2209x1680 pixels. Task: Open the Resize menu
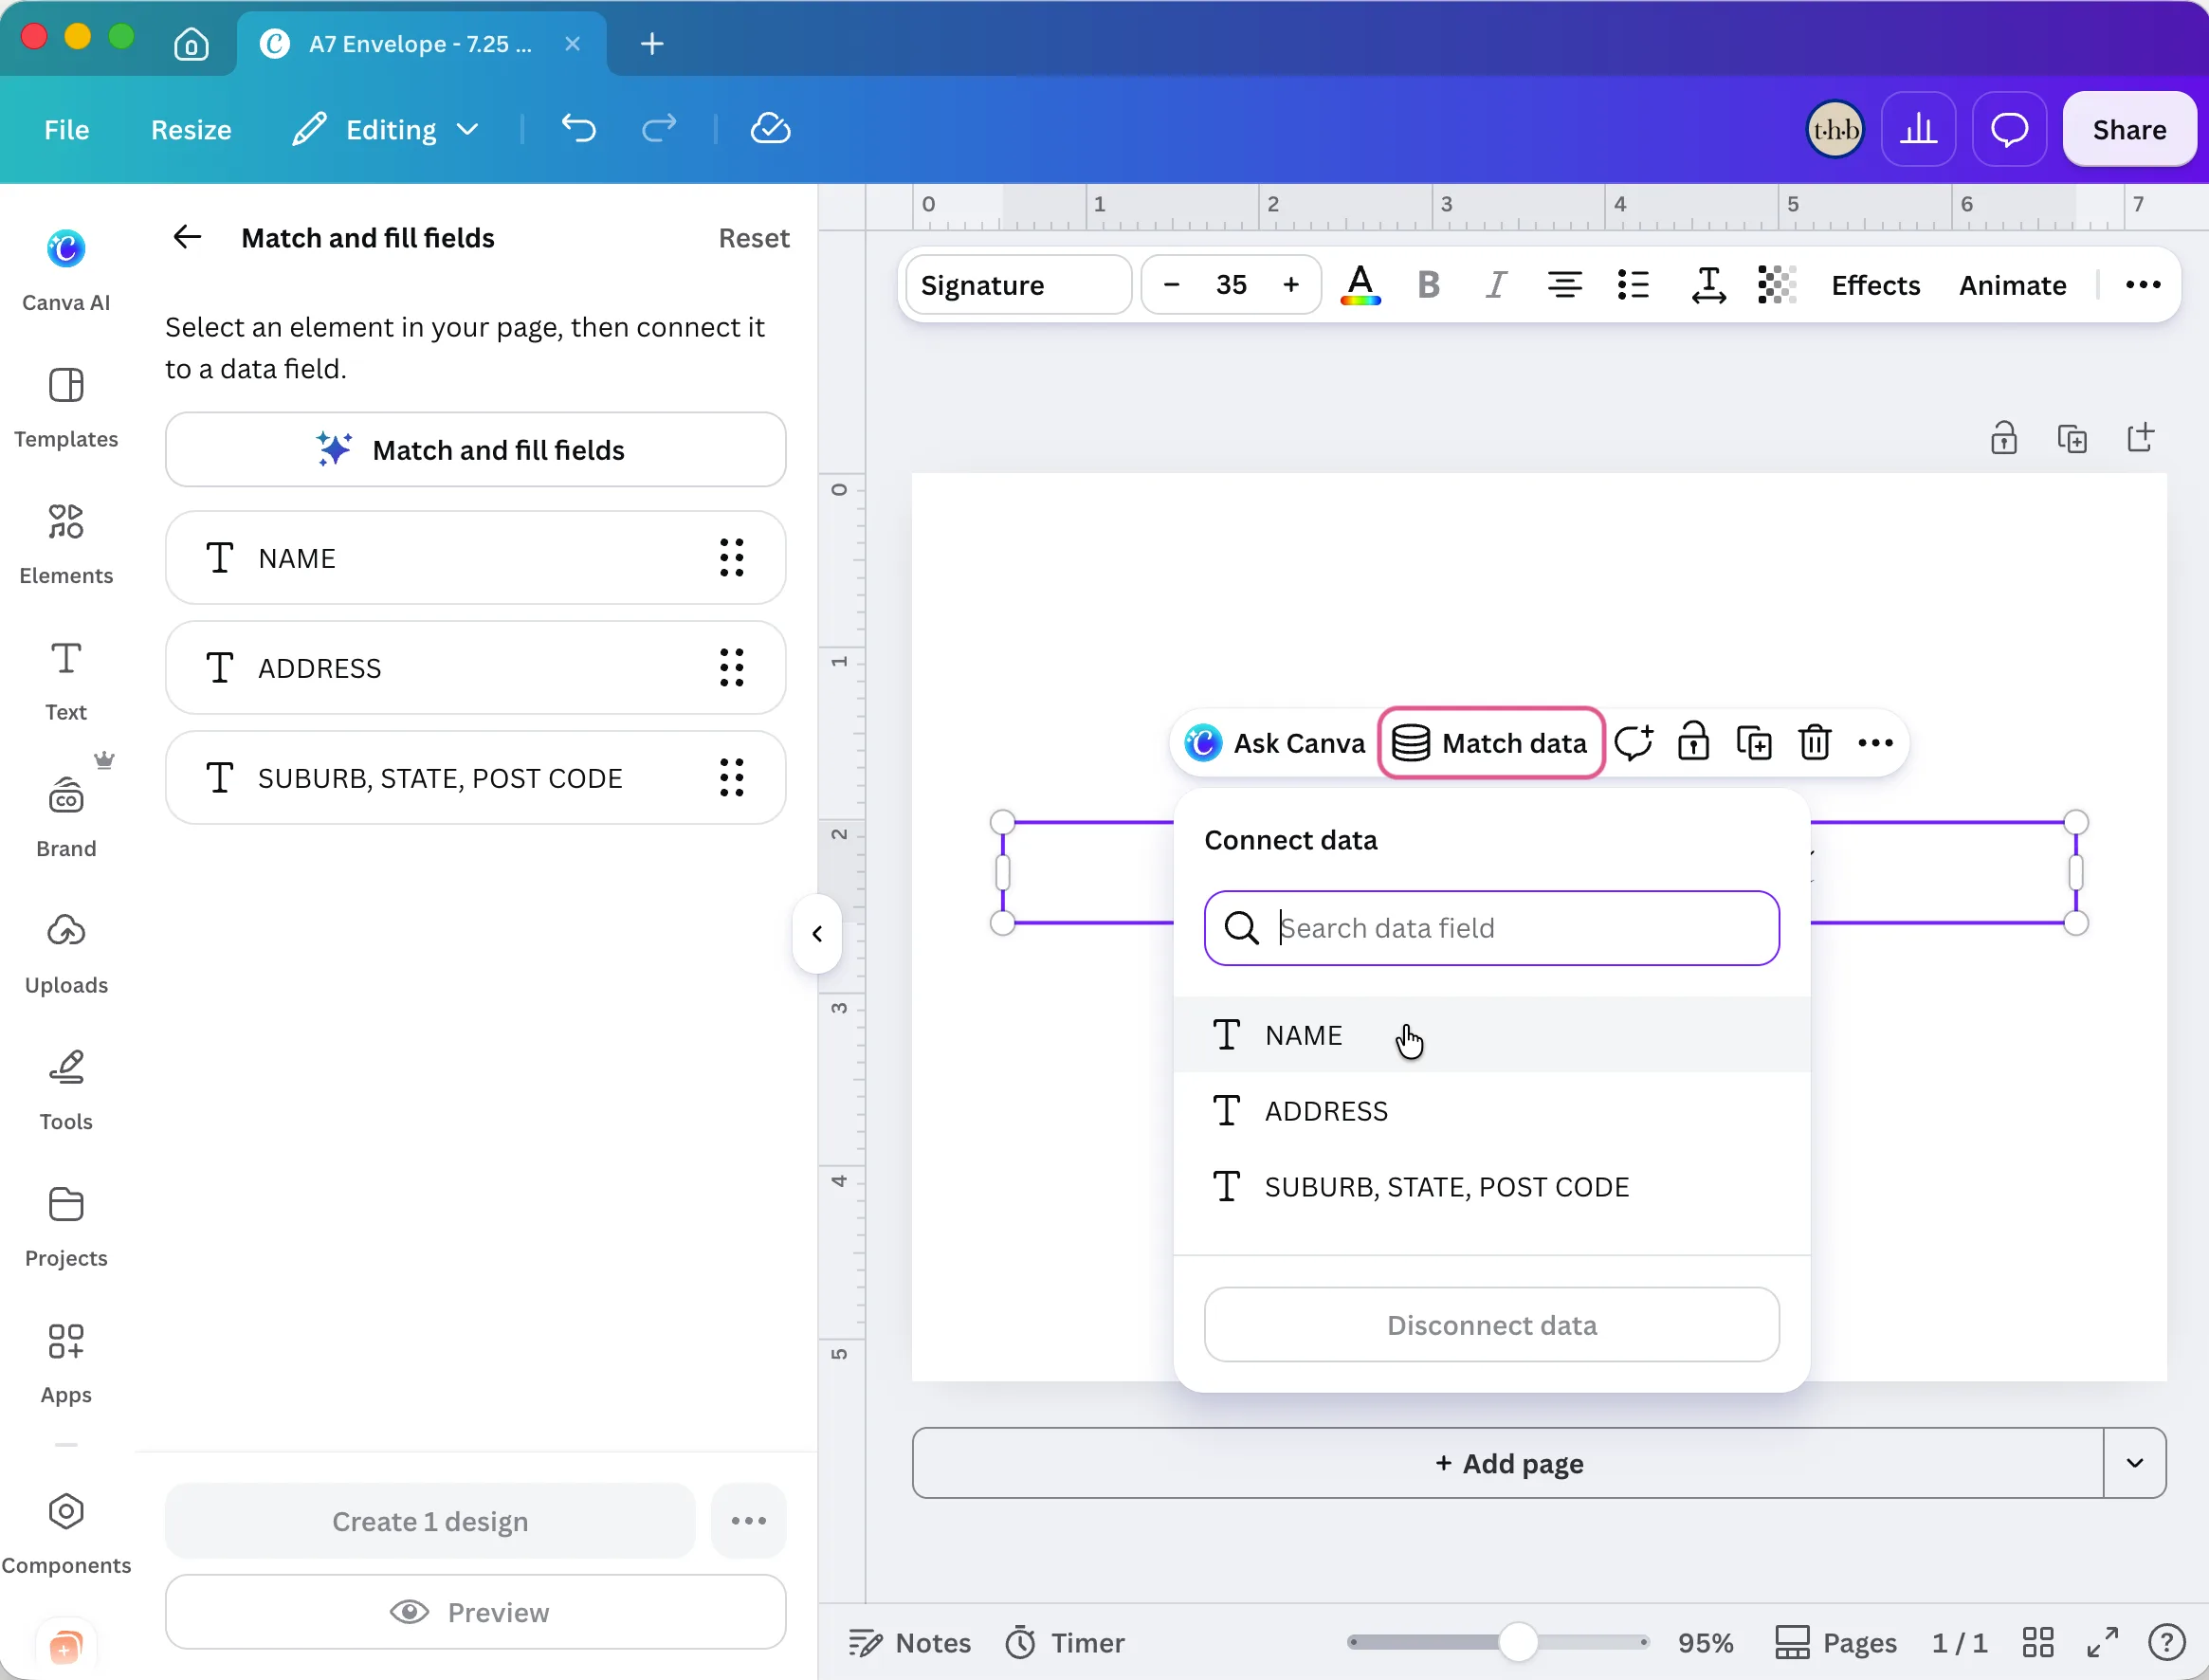[x=191, y=129]
